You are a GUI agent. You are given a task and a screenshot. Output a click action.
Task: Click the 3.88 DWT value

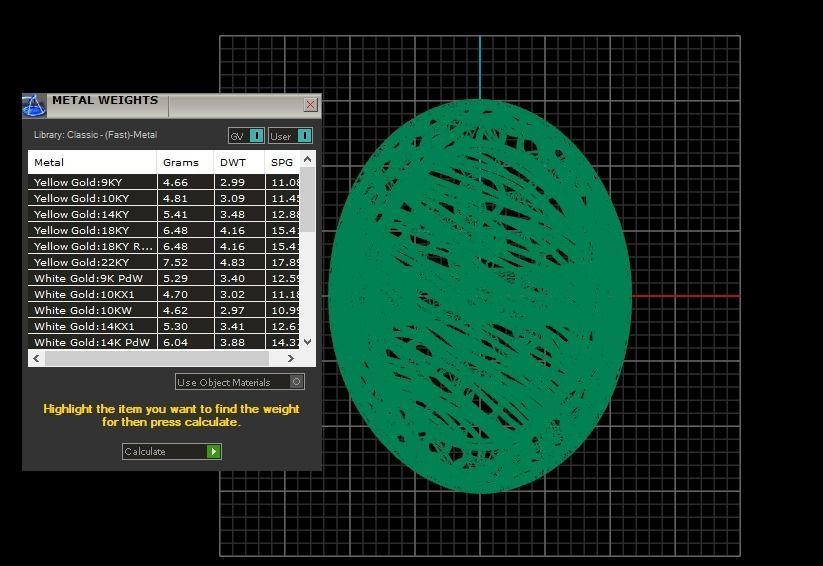233,342
